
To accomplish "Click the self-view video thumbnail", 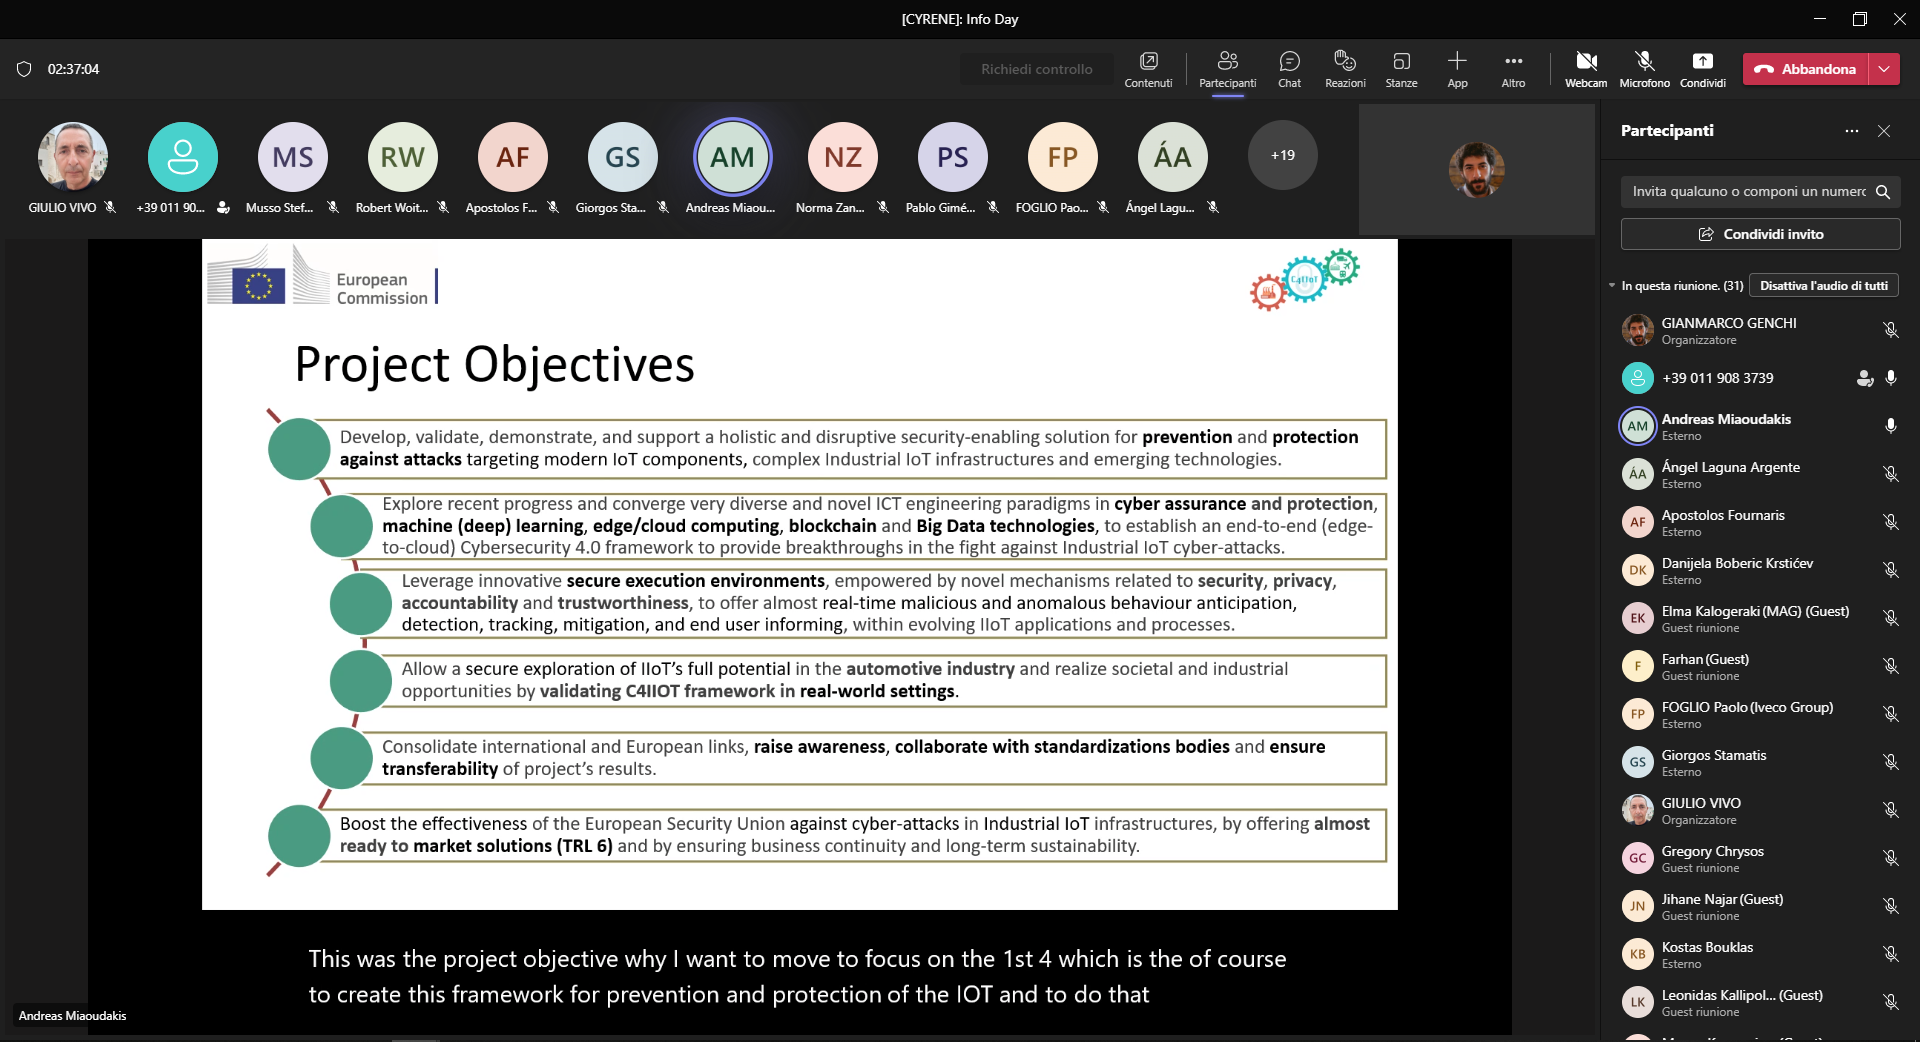I will [x=1476, y=170].
